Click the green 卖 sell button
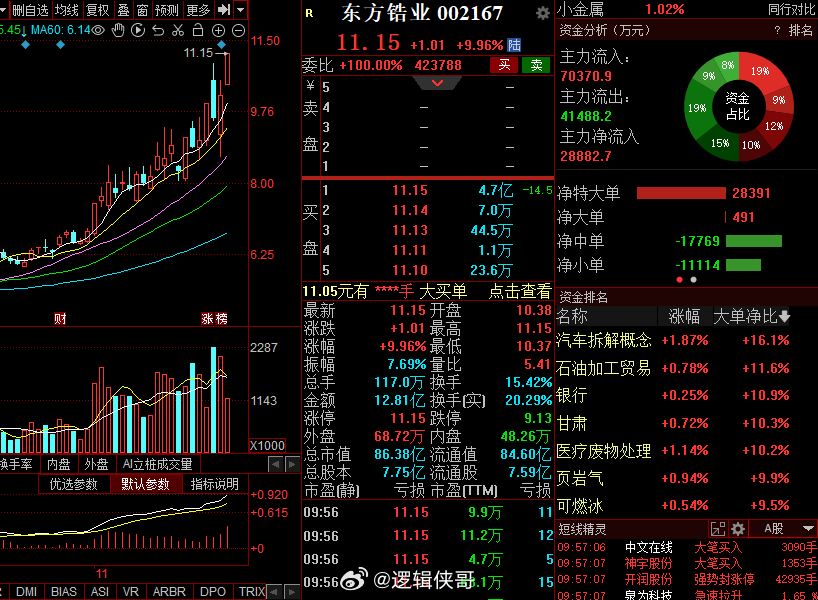The image size is (818, 600). 537,65
